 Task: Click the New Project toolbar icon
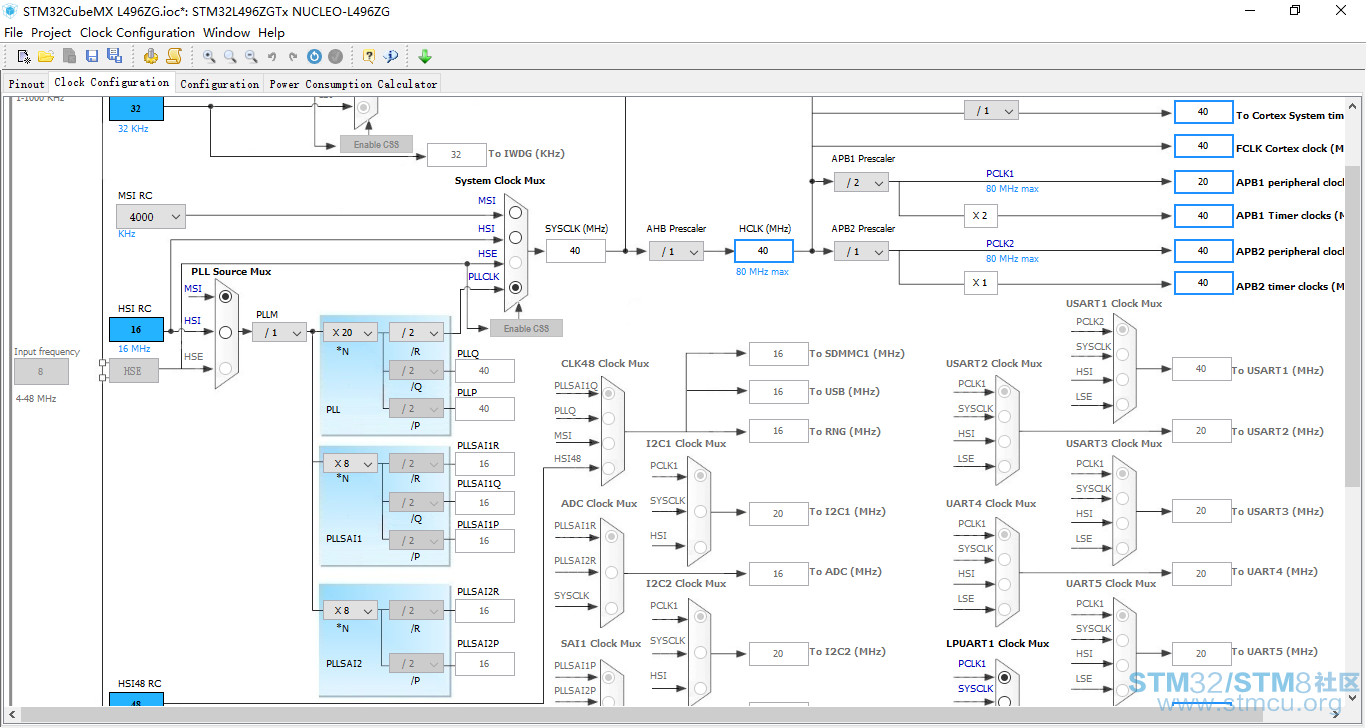pyautogui.click(x=24, y=57)
